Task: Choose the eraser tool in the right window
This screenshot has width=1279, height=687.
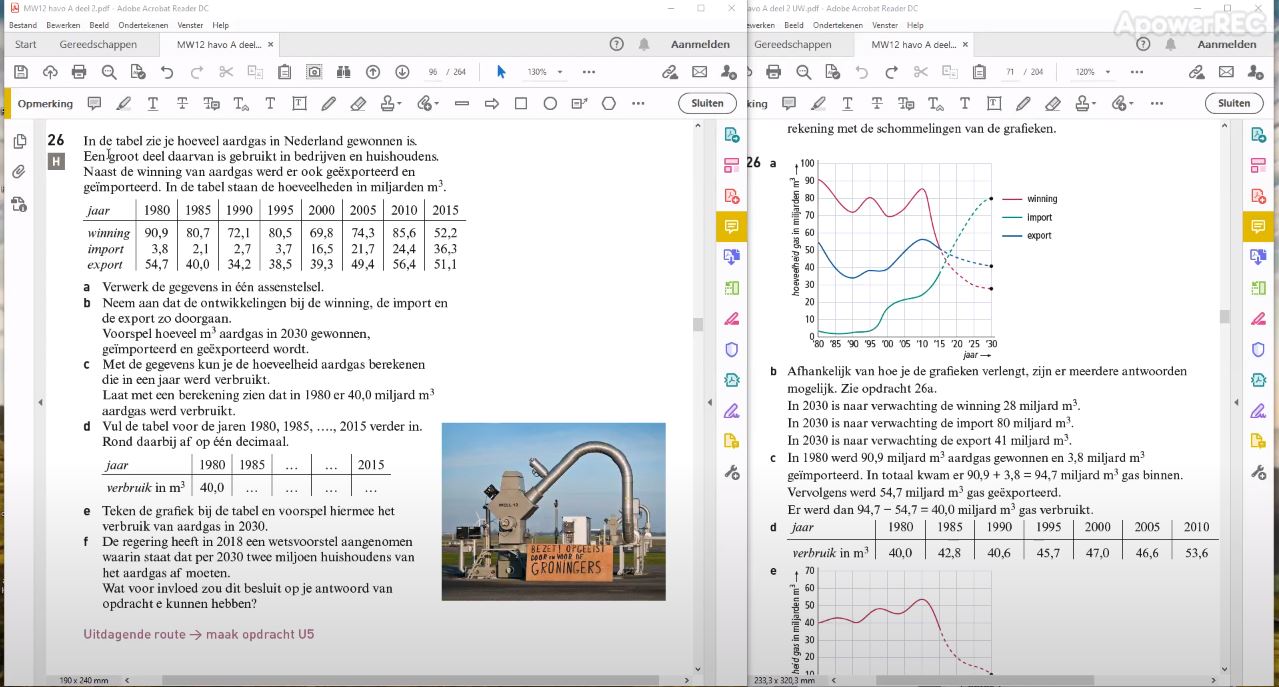Action: (x=1052, y=103)
